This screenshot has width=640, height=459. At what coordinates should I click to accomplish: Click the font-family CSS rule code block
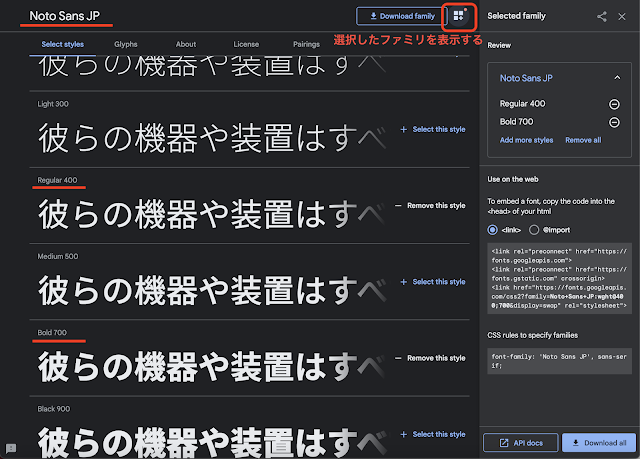tap(559, 361)
